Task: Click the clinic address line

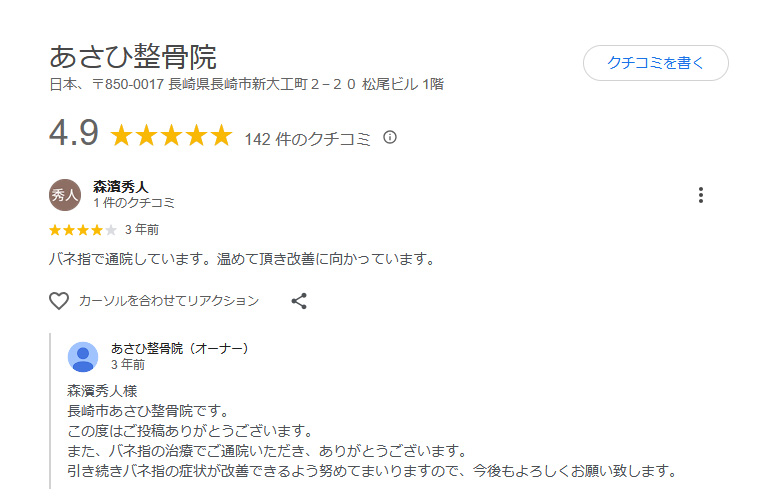Action: pos(246,84)
